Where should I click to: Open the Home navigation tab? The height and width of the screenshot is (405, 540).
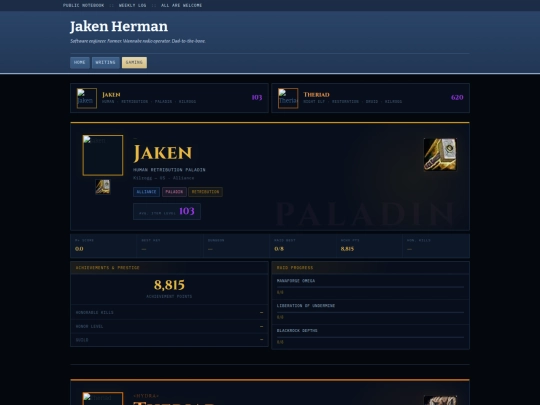(80, 63)
